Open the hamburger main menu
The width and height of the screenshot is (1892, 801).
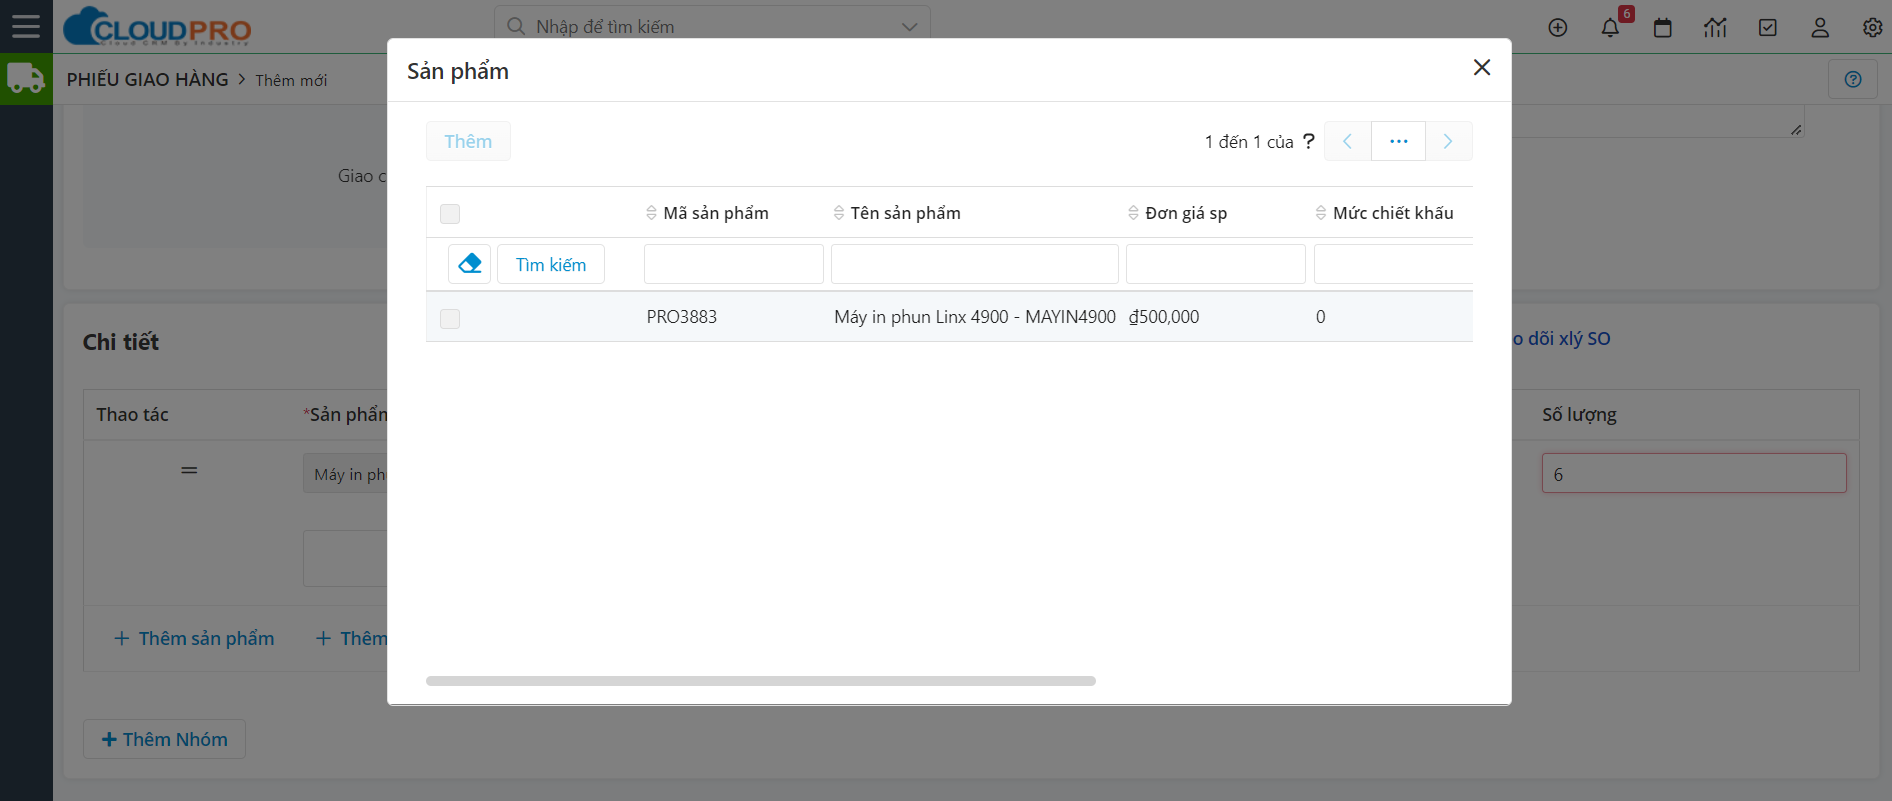pos(26,26)
